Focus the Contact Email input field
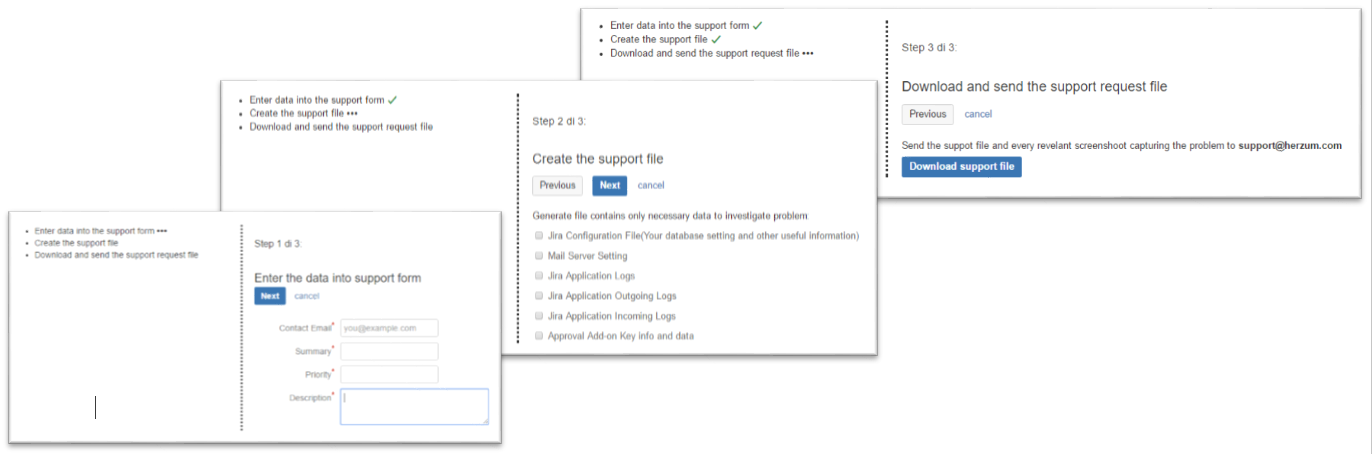The height and width of the screenshot is (454, 1372). [389, 328]
